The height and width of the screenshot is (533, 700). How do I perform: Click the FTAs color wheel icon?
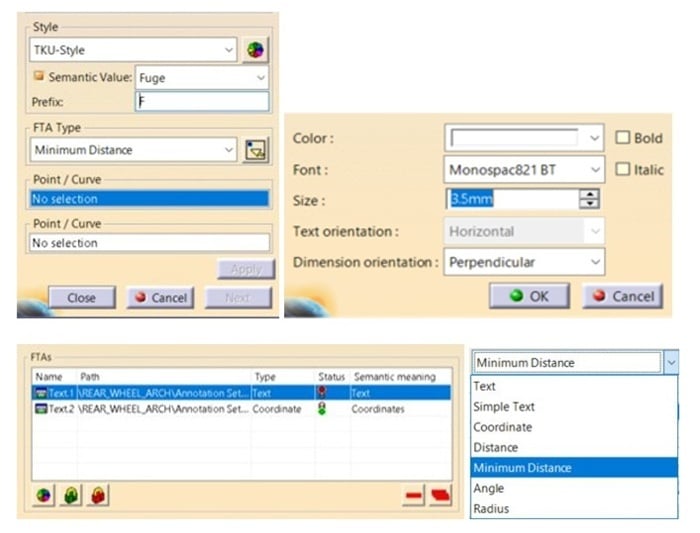pyautogui.click(x=43, y=495)
